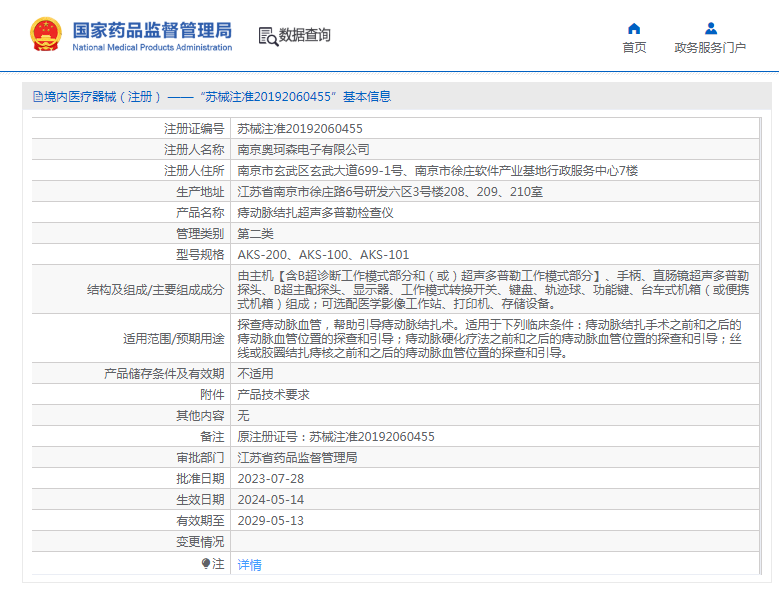
Task: Click the 政务服务门户 label
Action: pos(710,48)
